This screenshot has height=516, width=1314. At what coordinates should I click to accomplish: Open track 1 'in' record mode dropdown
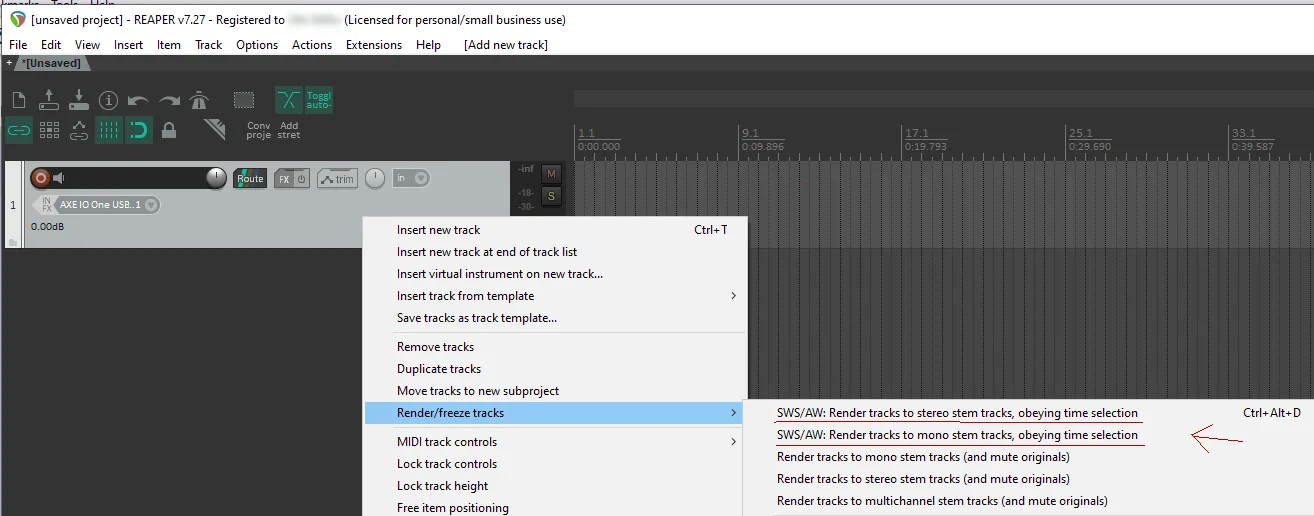411,178
